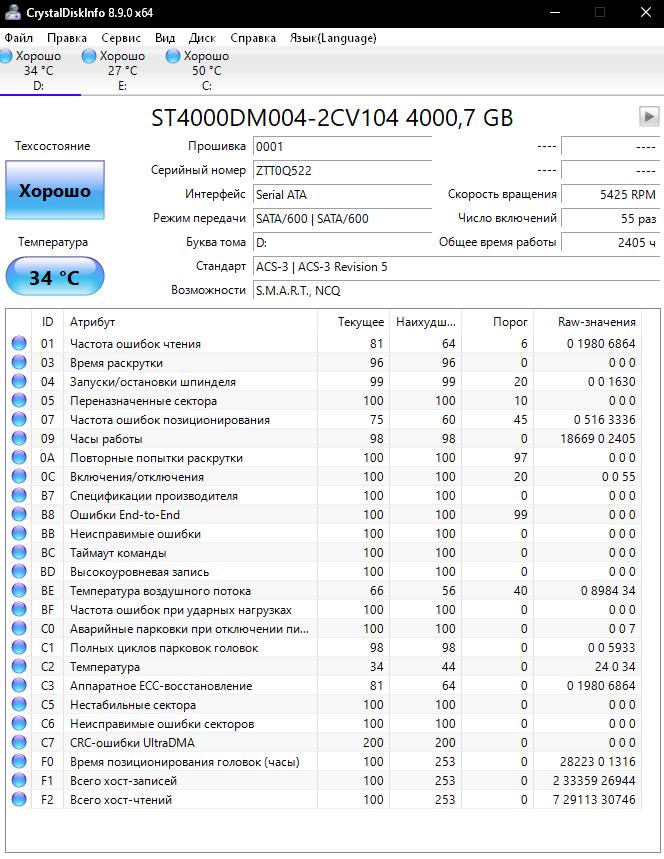Open the Язык(Language) menu
This screenshot has height=859, width=664.
(333, 38)
